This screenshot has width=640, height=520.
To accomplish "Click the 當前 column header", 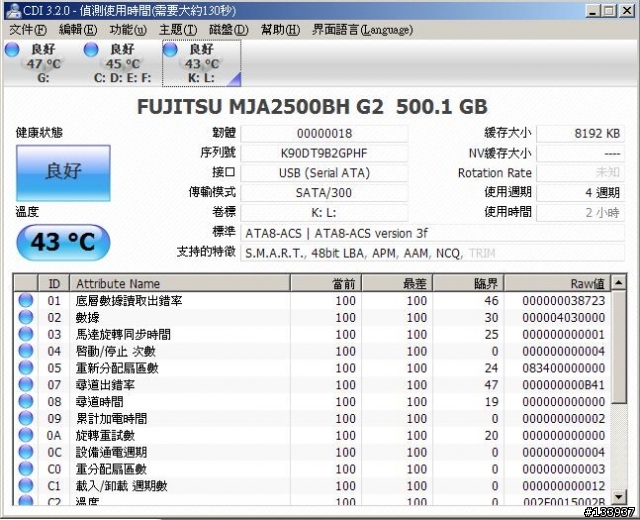I will click(326, 283).
